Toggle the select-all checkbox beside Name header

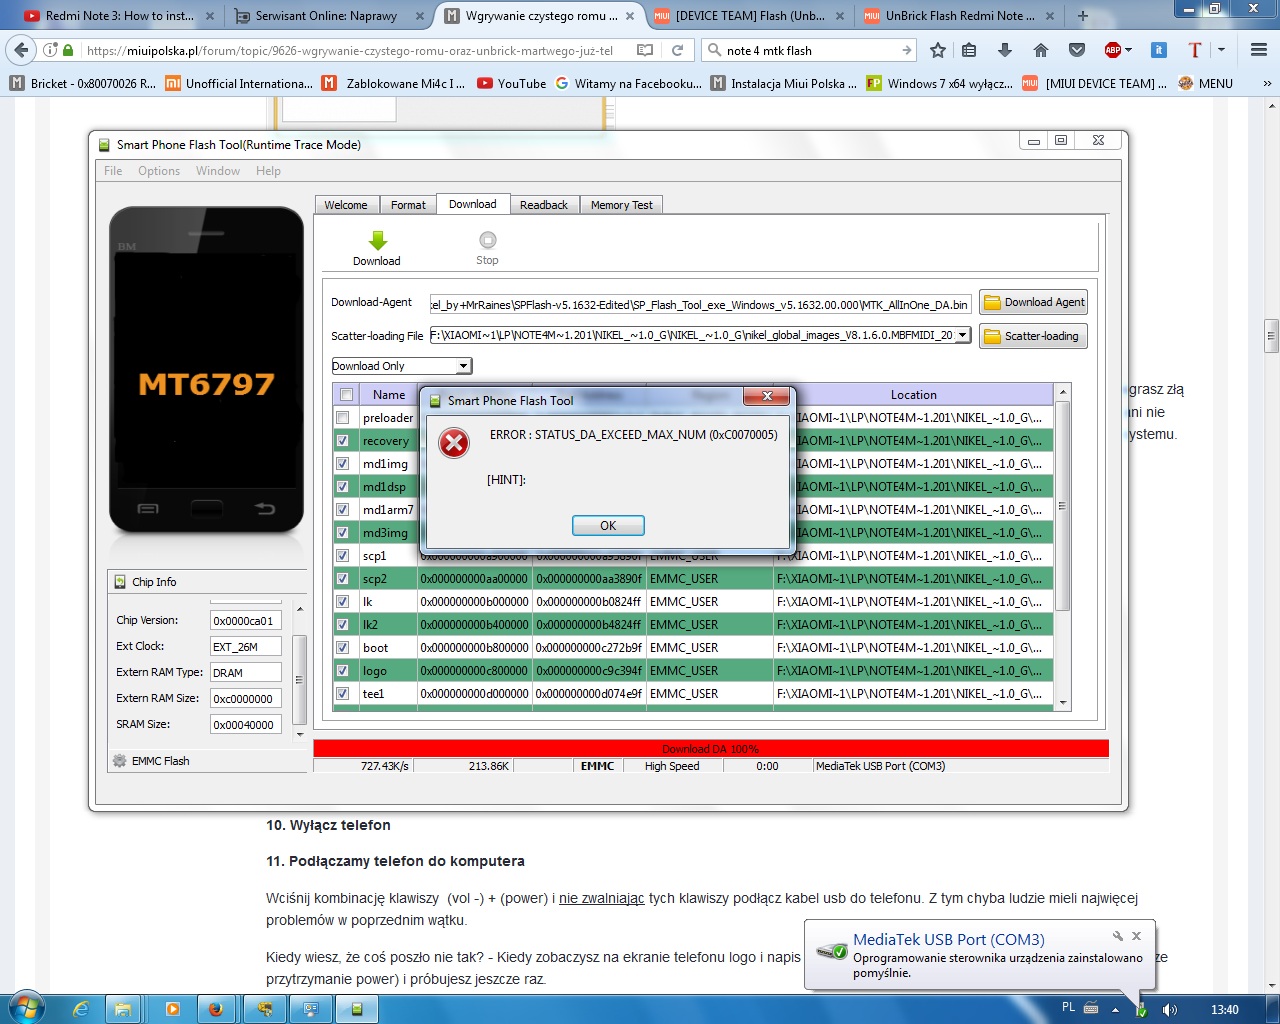[346, 395]
